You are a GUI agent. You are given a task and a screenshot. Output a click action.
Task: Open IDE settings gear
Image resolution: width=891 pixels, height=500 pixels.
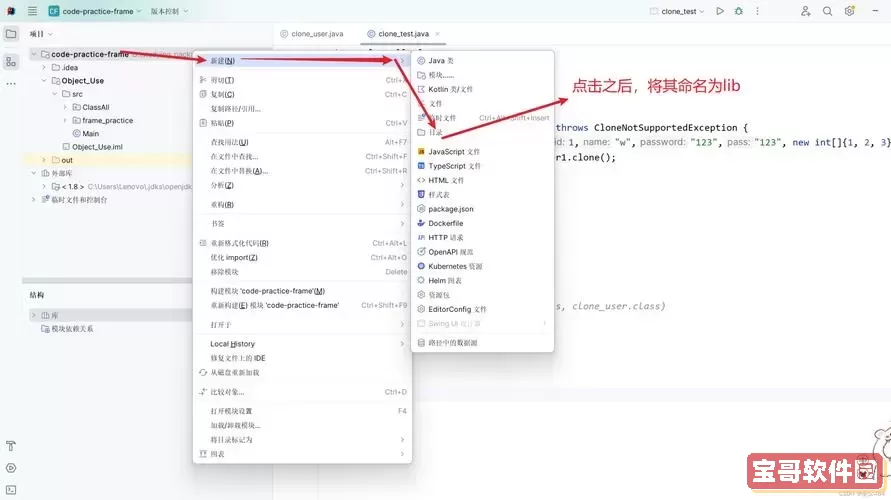850,11
